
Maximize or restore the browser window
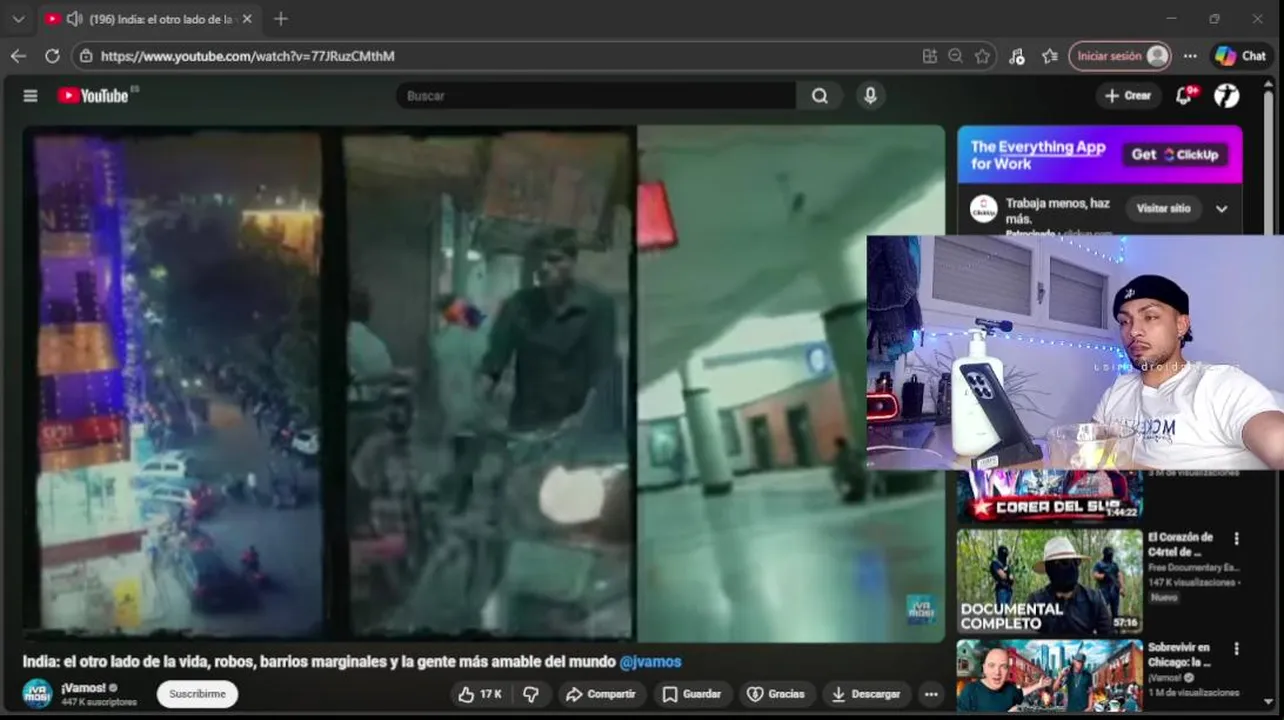(x=1214, y=19)
